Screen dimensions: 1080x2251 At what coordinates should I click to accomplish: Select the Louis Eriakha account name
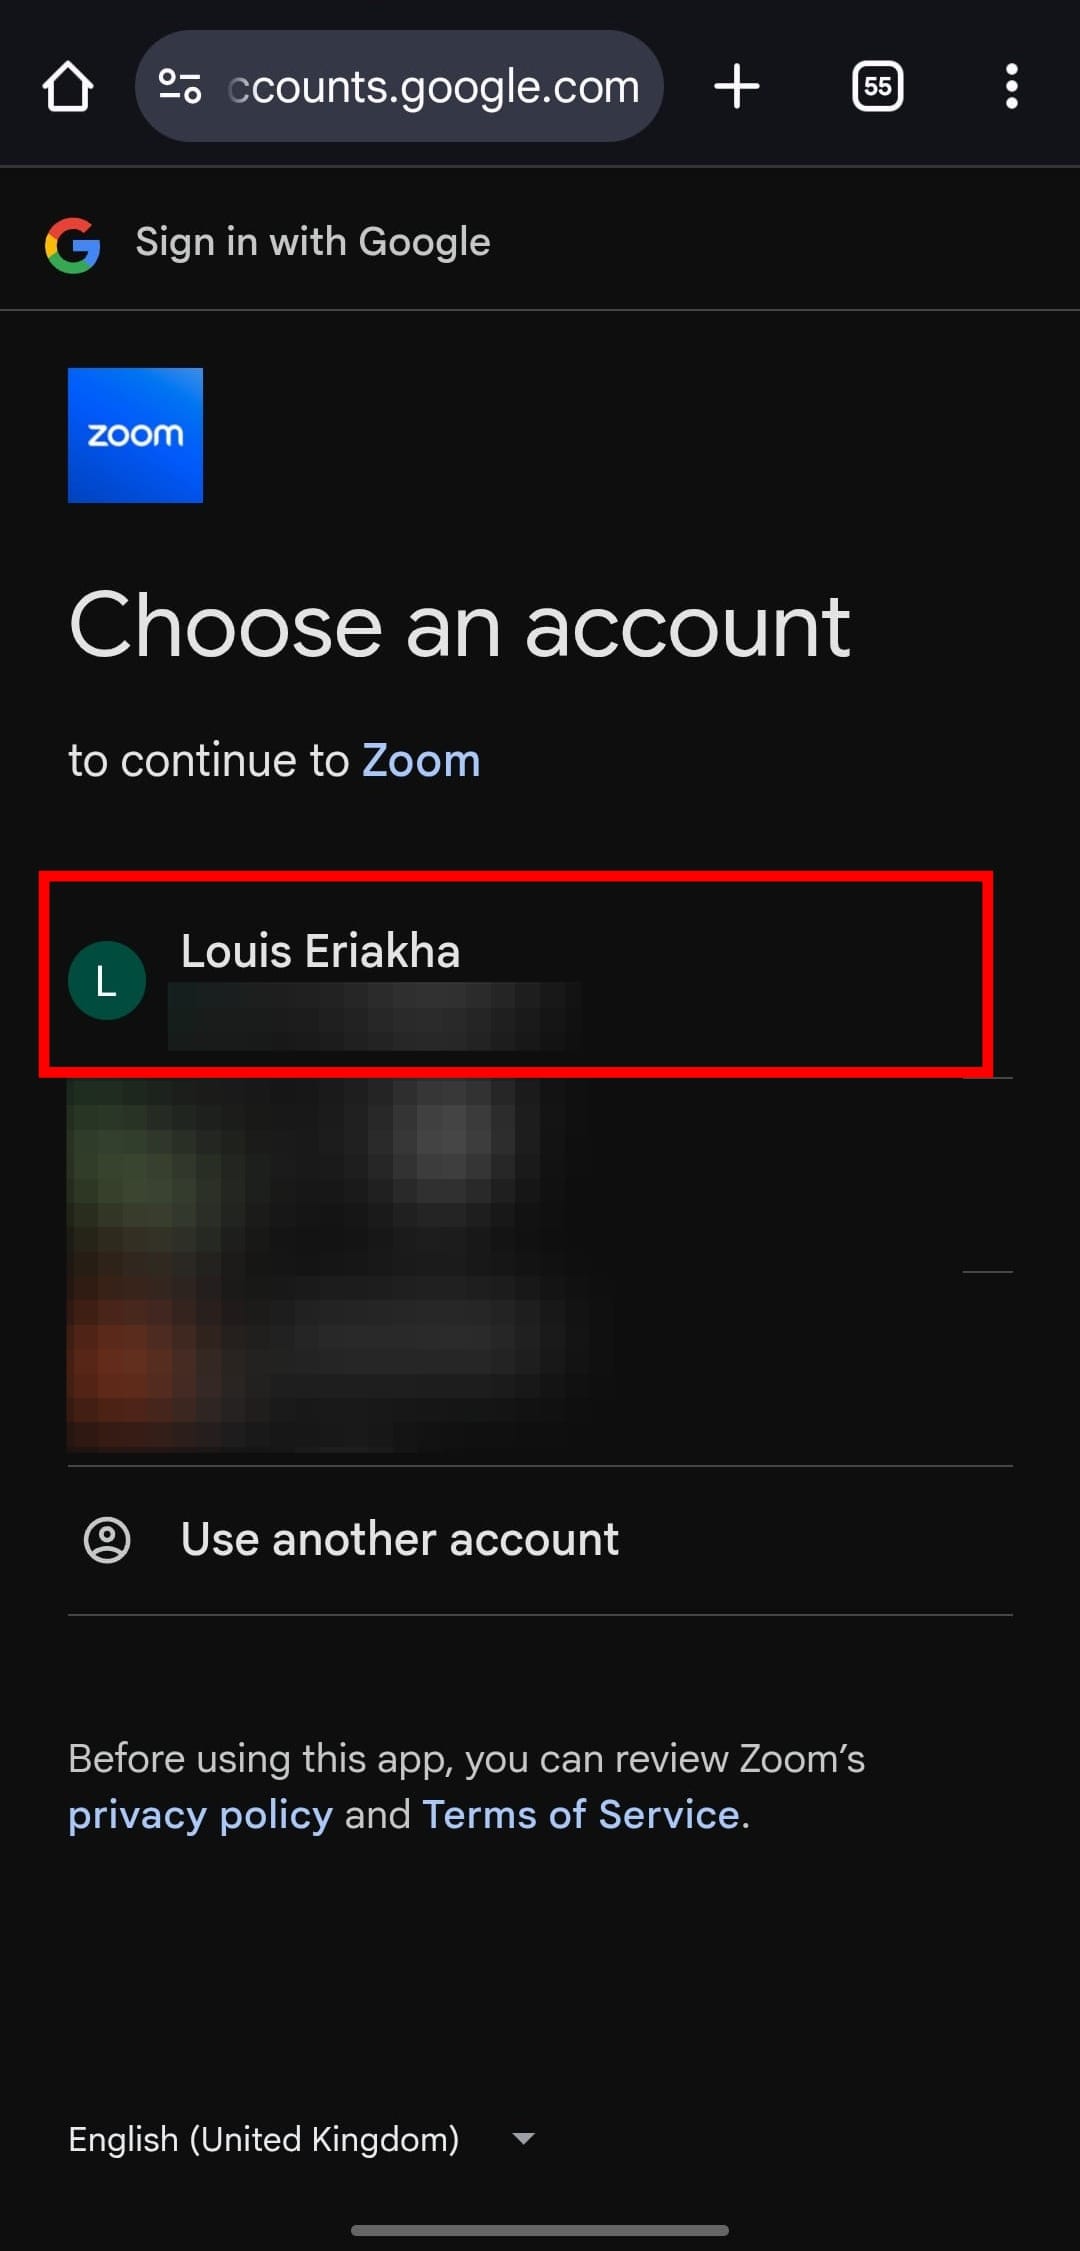(320, 951)
